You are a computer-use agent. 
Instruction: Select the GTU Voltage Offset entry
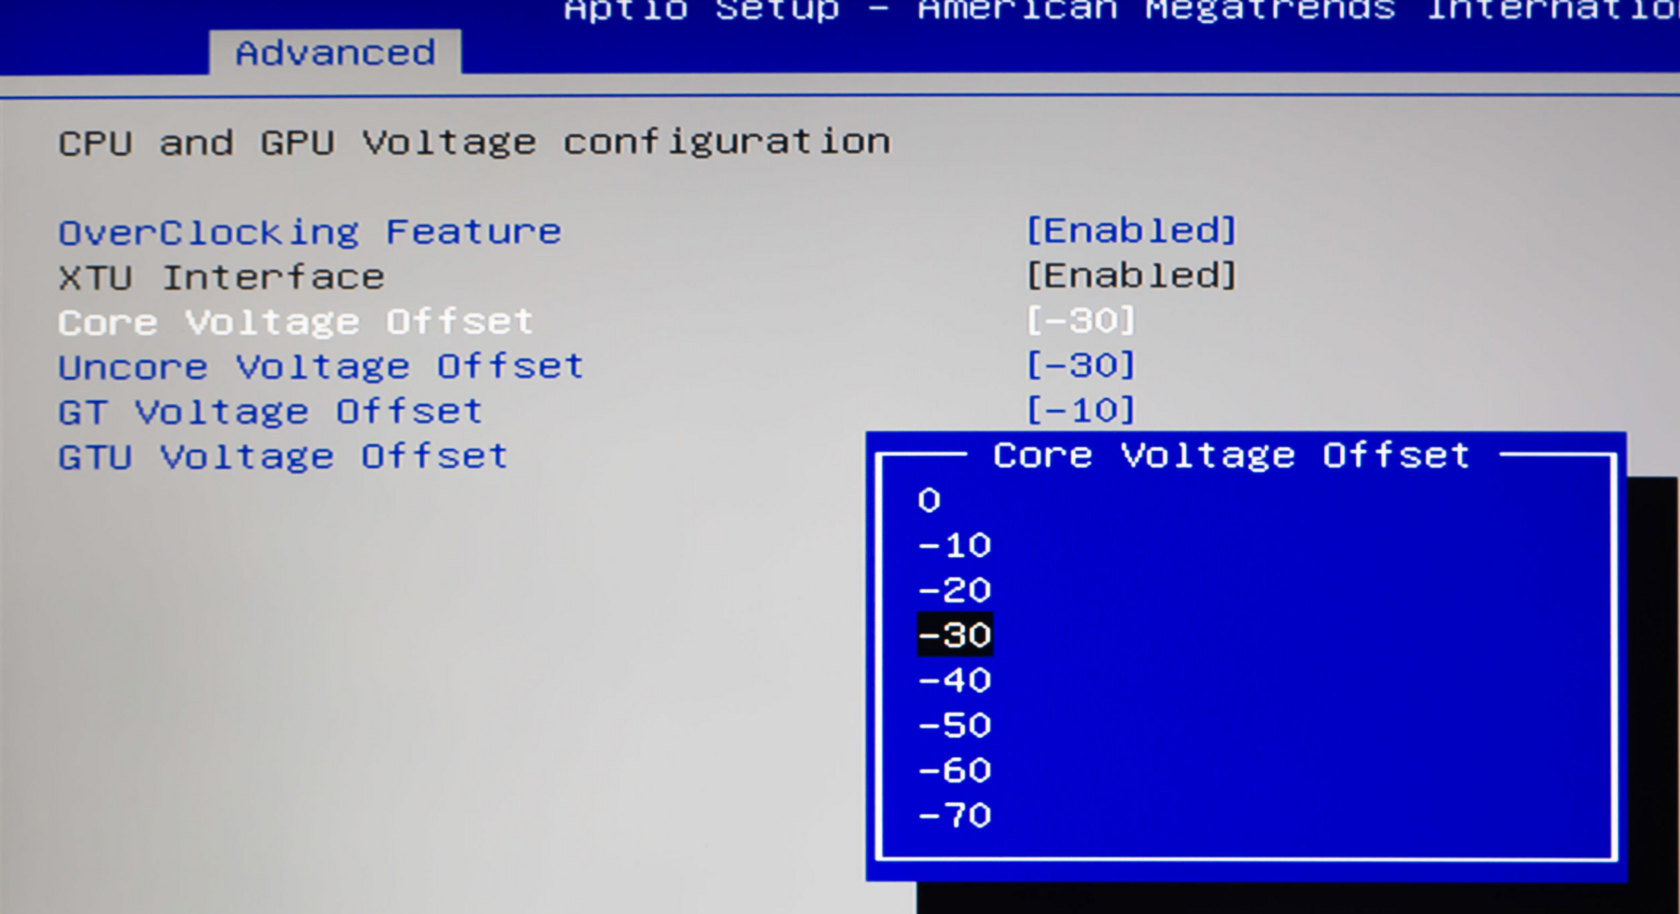click(x=282, y=456)
